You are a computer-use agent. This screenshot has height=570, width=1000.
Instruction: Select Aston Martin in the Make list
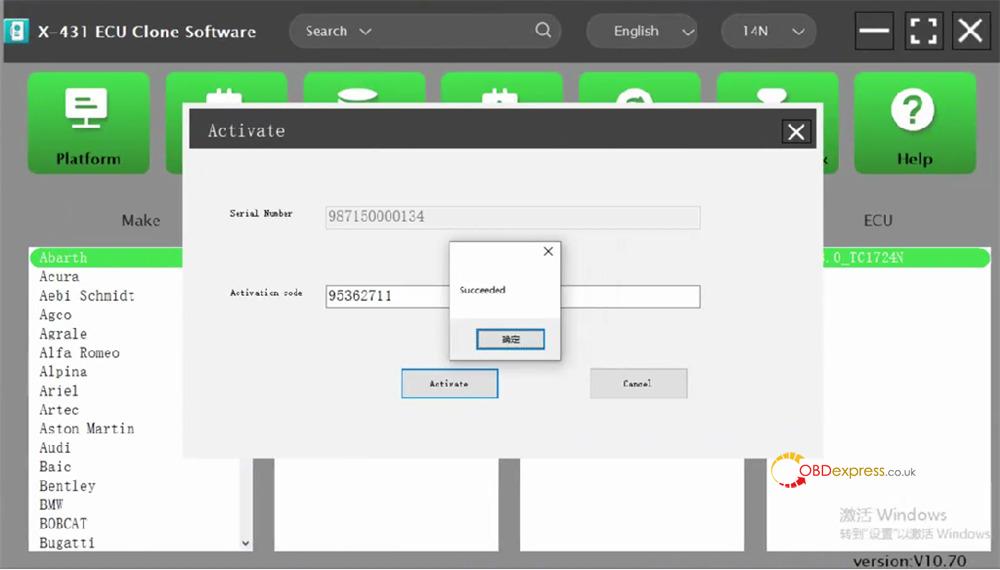pos(87,428)
